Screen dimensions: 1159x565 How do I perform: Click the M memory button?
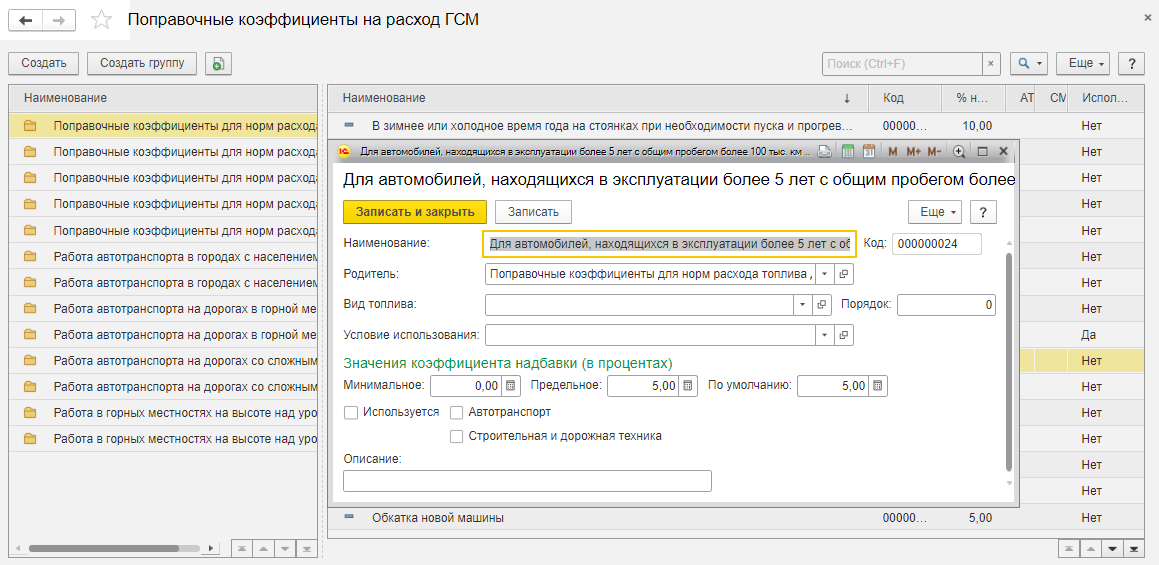coord(892,152)
